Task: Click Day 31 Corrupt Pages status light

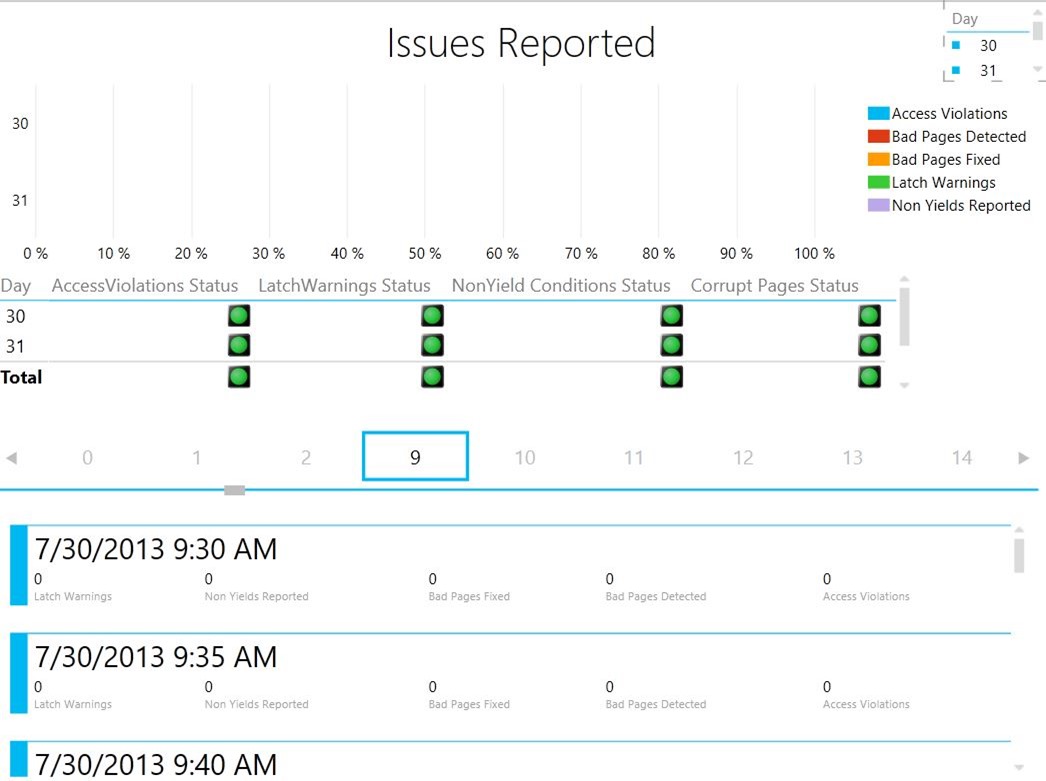Action: (x=869, y=345)
